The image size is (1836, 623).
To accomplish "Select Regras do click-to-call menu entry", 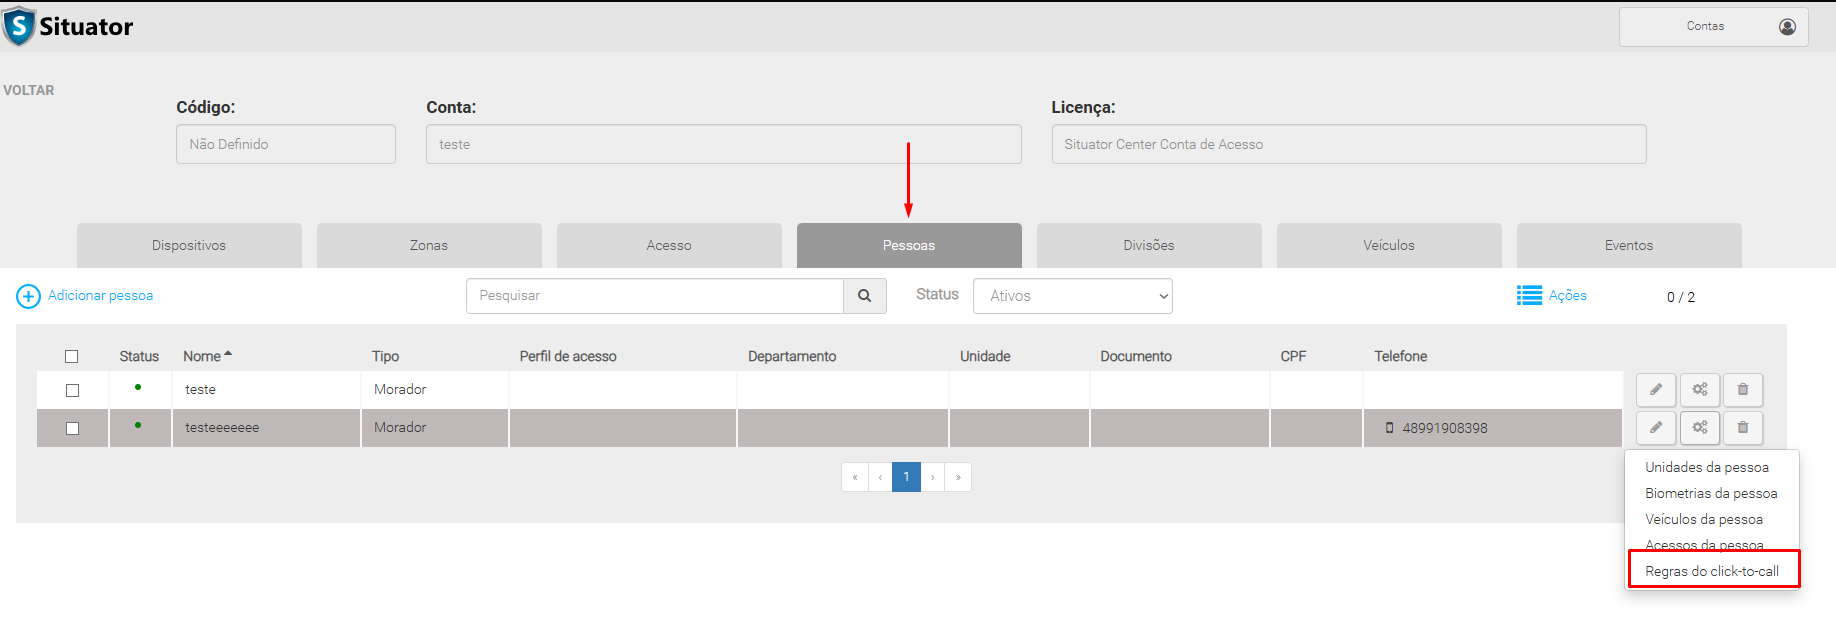I will click(x=1712, y=572).
